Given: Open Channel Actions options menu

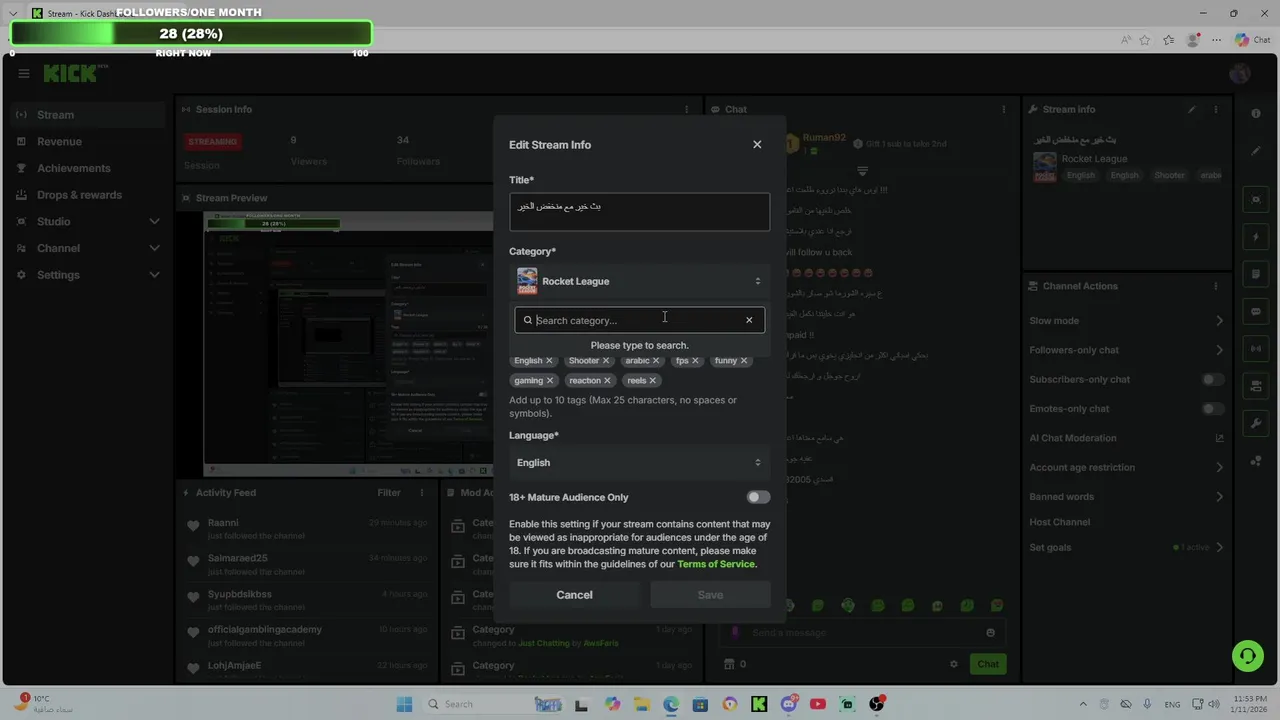Looking at the screenshot, I should pos(1216,286).
